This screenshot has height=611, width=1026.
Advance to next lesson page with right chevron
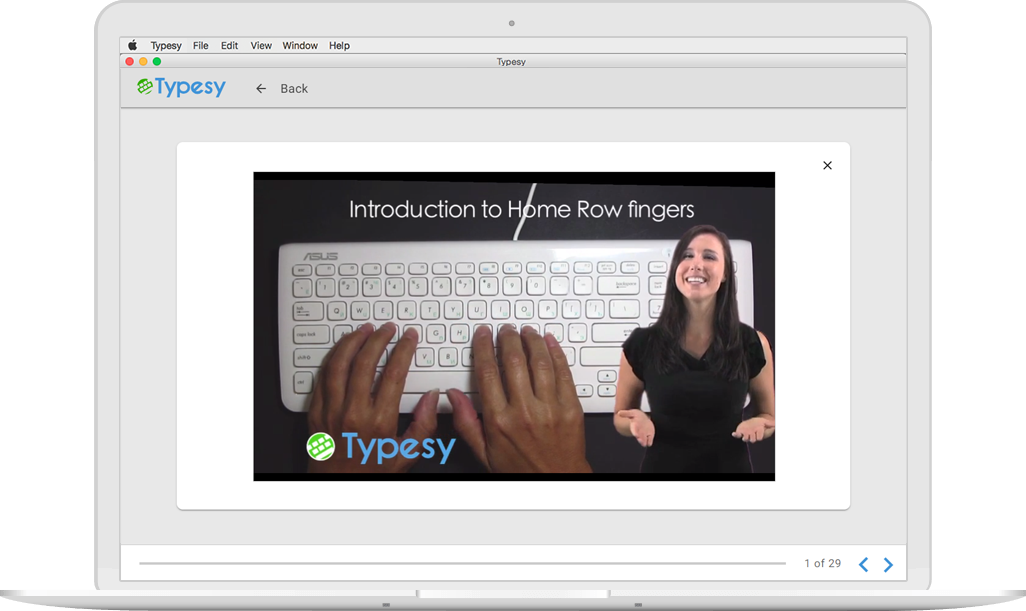click(x=888, y=564)
